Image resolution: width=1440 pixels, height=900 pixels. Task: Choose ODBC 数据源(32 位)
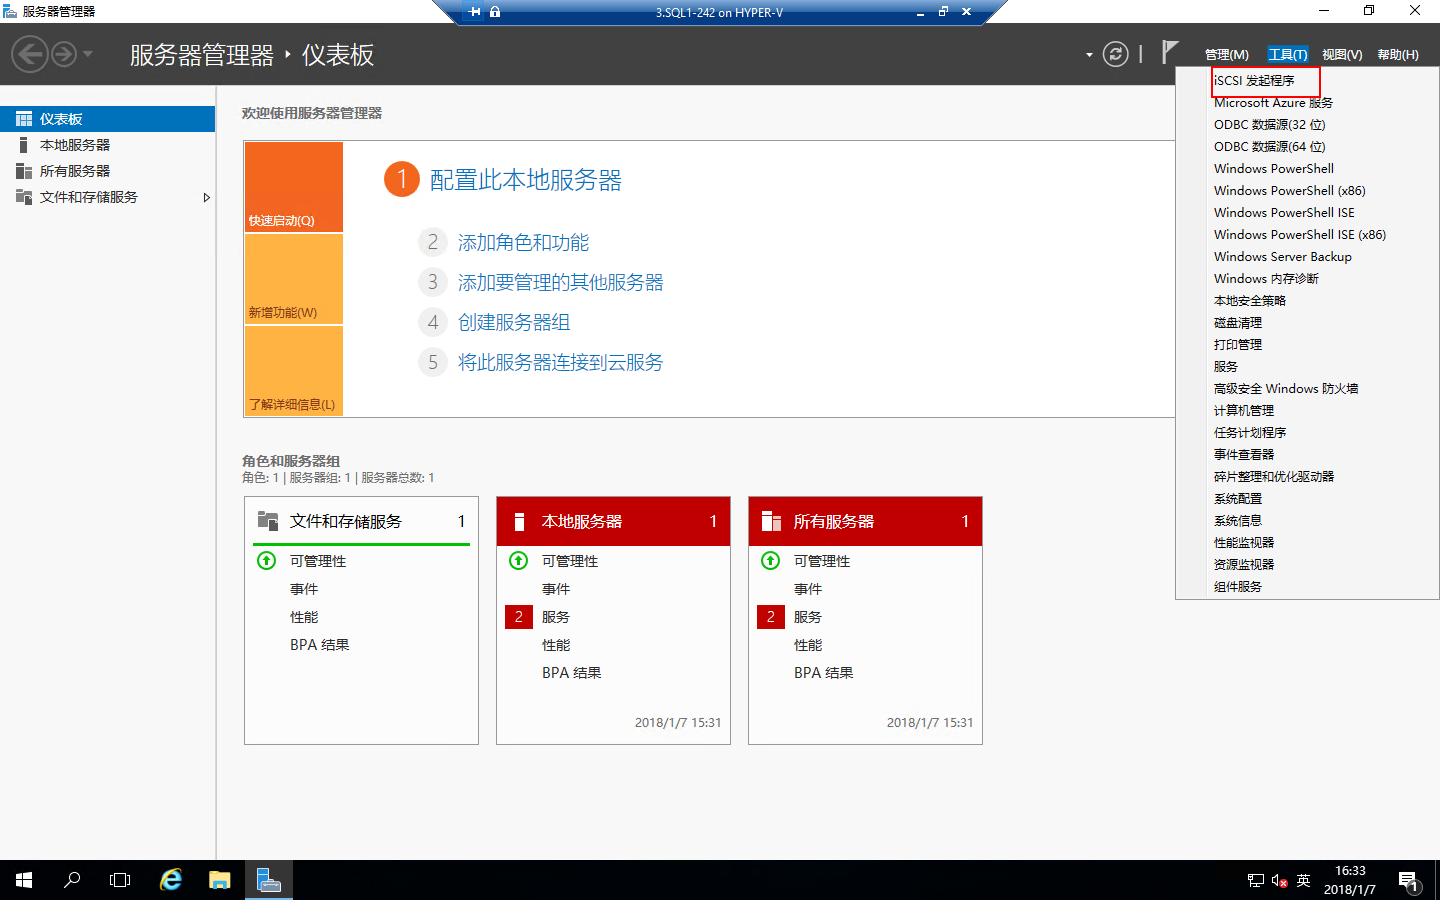coord(1269,125)
